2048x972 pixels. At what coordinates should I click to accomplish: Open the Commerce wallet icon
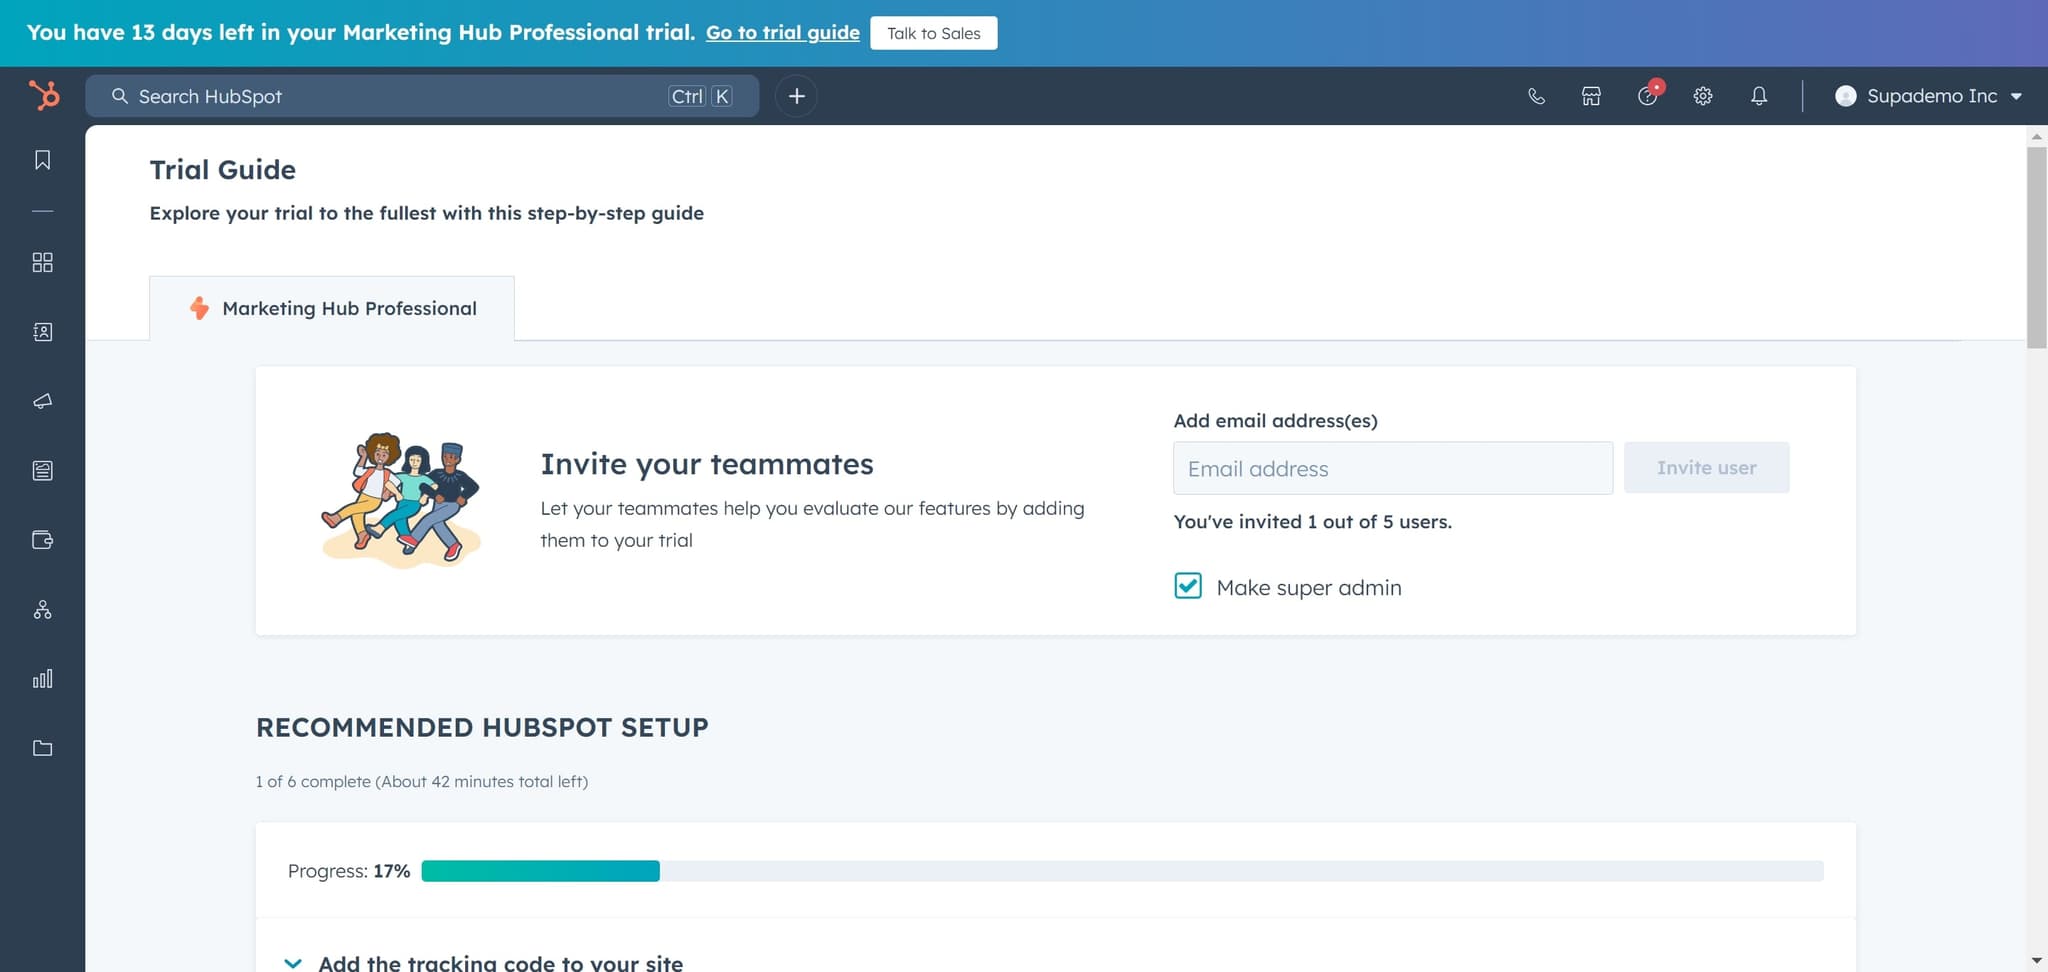(x=42, y=539)
